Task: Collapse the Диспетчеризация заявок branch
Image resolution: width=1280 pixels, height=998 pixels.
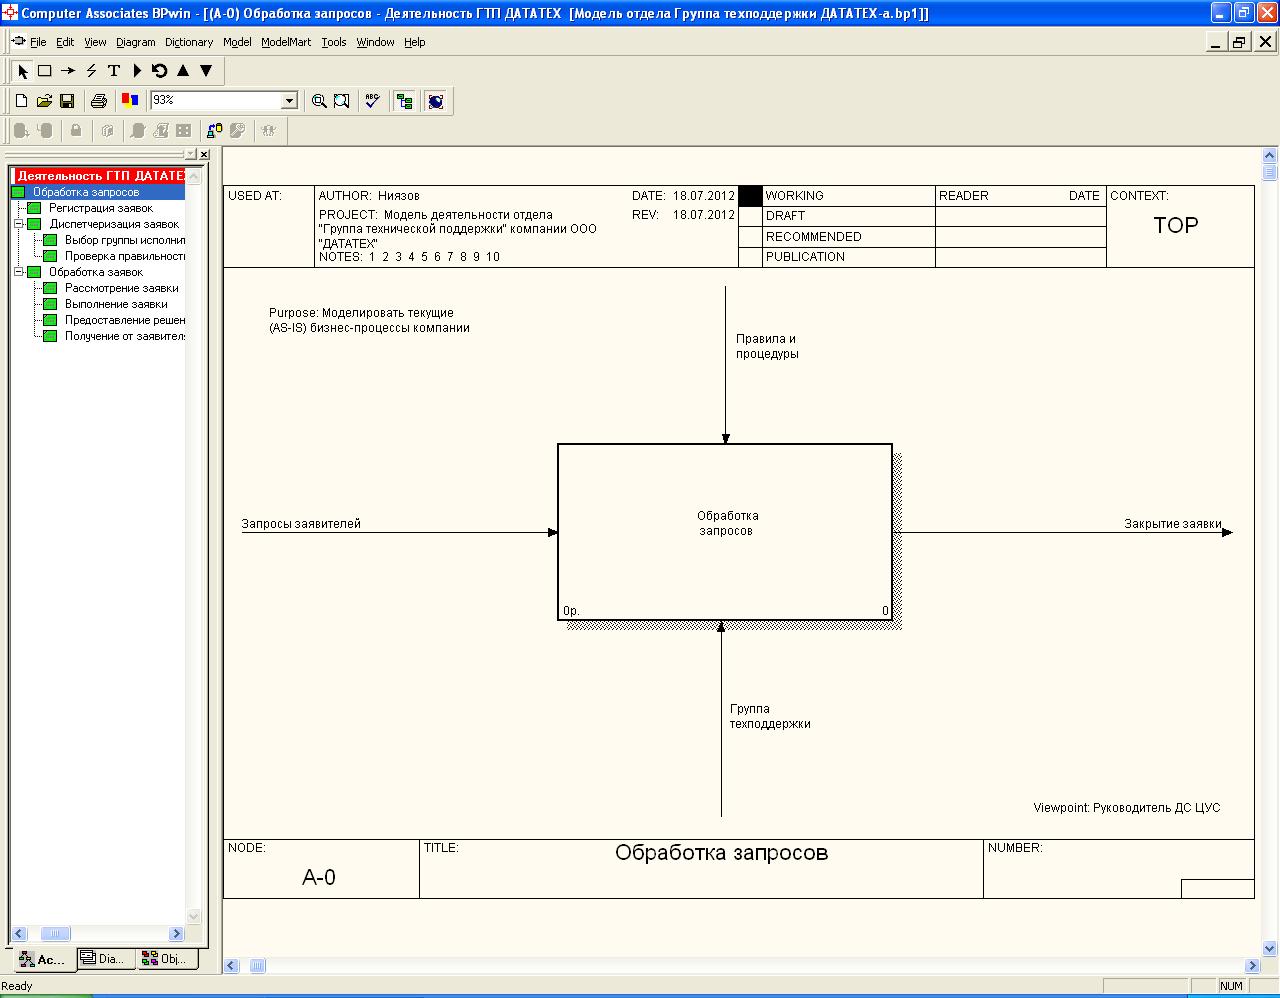Action: tap(19, 224)
